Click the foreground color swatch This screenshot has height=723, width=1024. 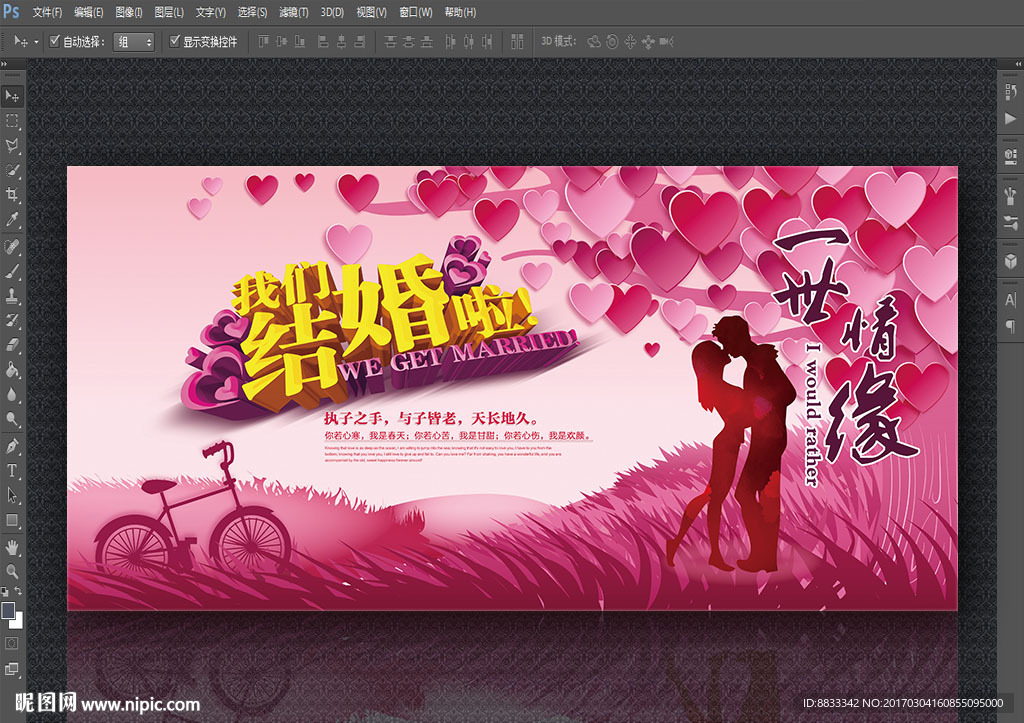coord(8,610)
